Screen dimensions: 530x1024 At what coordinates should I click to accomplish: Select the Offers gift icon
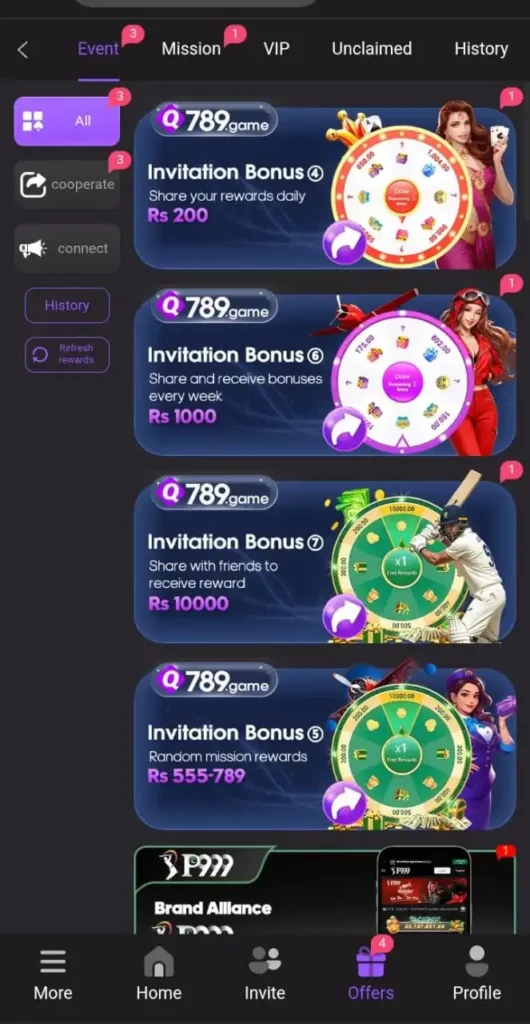371,961
